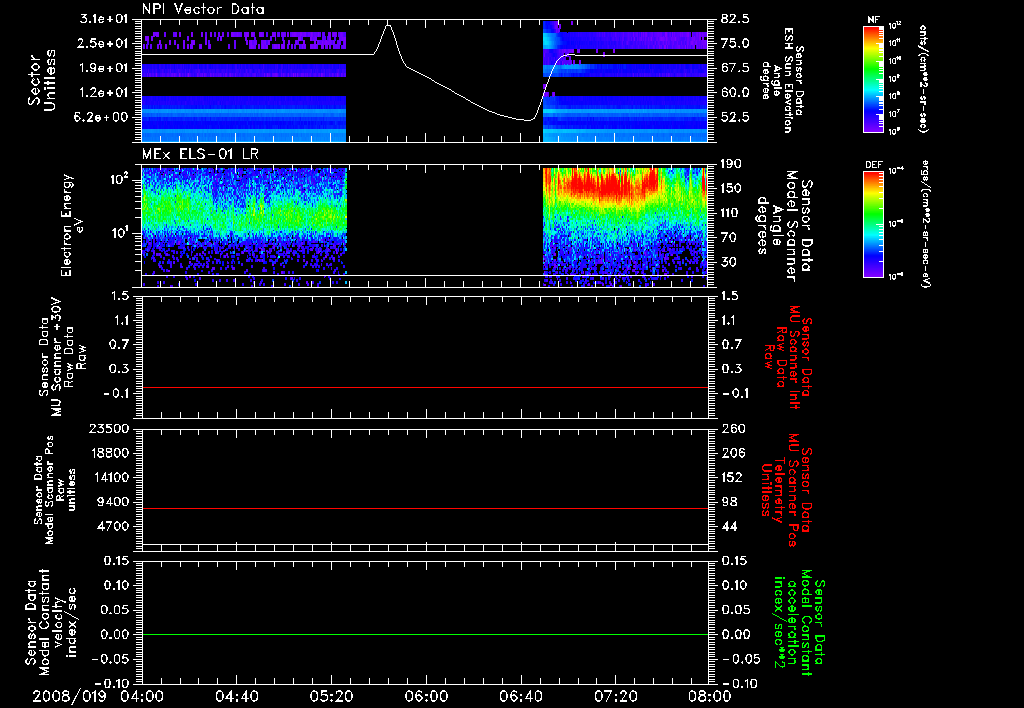
Task: Click the peak of the sun elevation curve
Action: tap(389, 25)
